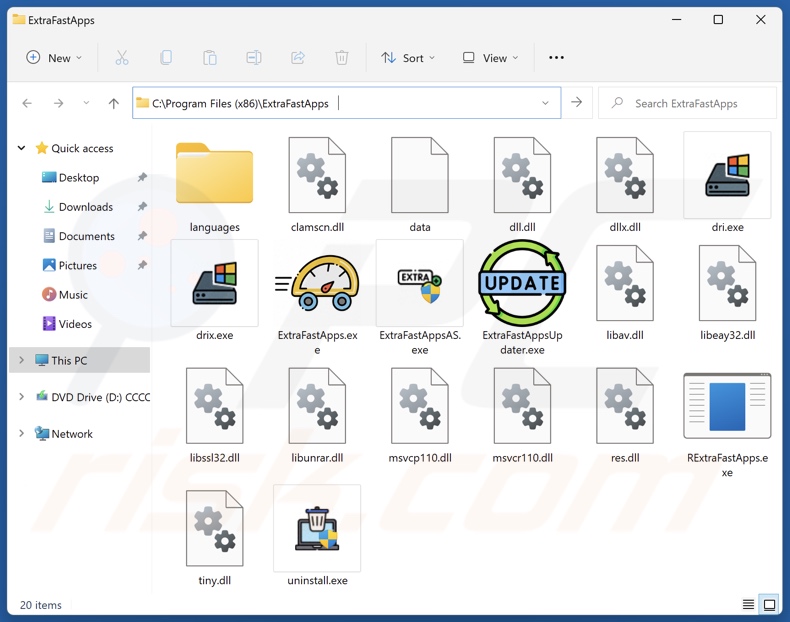
Task: Go up one folder level
Action: (x=114, y=103)
